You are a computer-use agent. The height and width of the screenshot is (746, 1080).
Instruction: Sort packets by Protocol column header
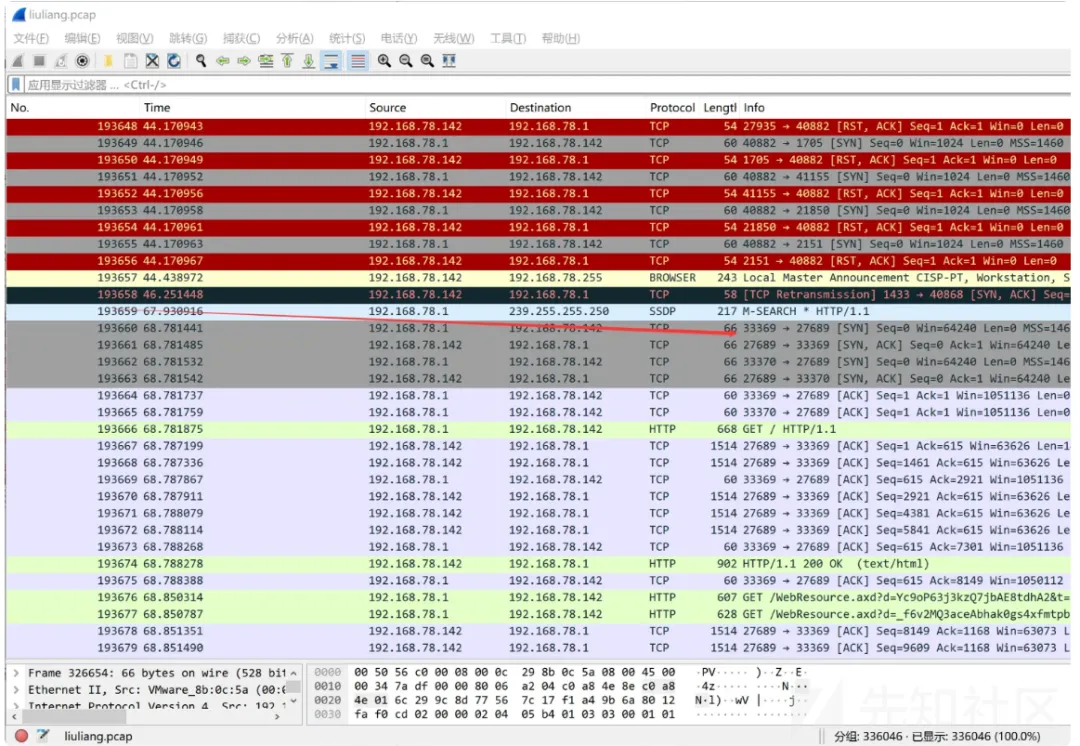pyautogui.click(x=671, y=108)
